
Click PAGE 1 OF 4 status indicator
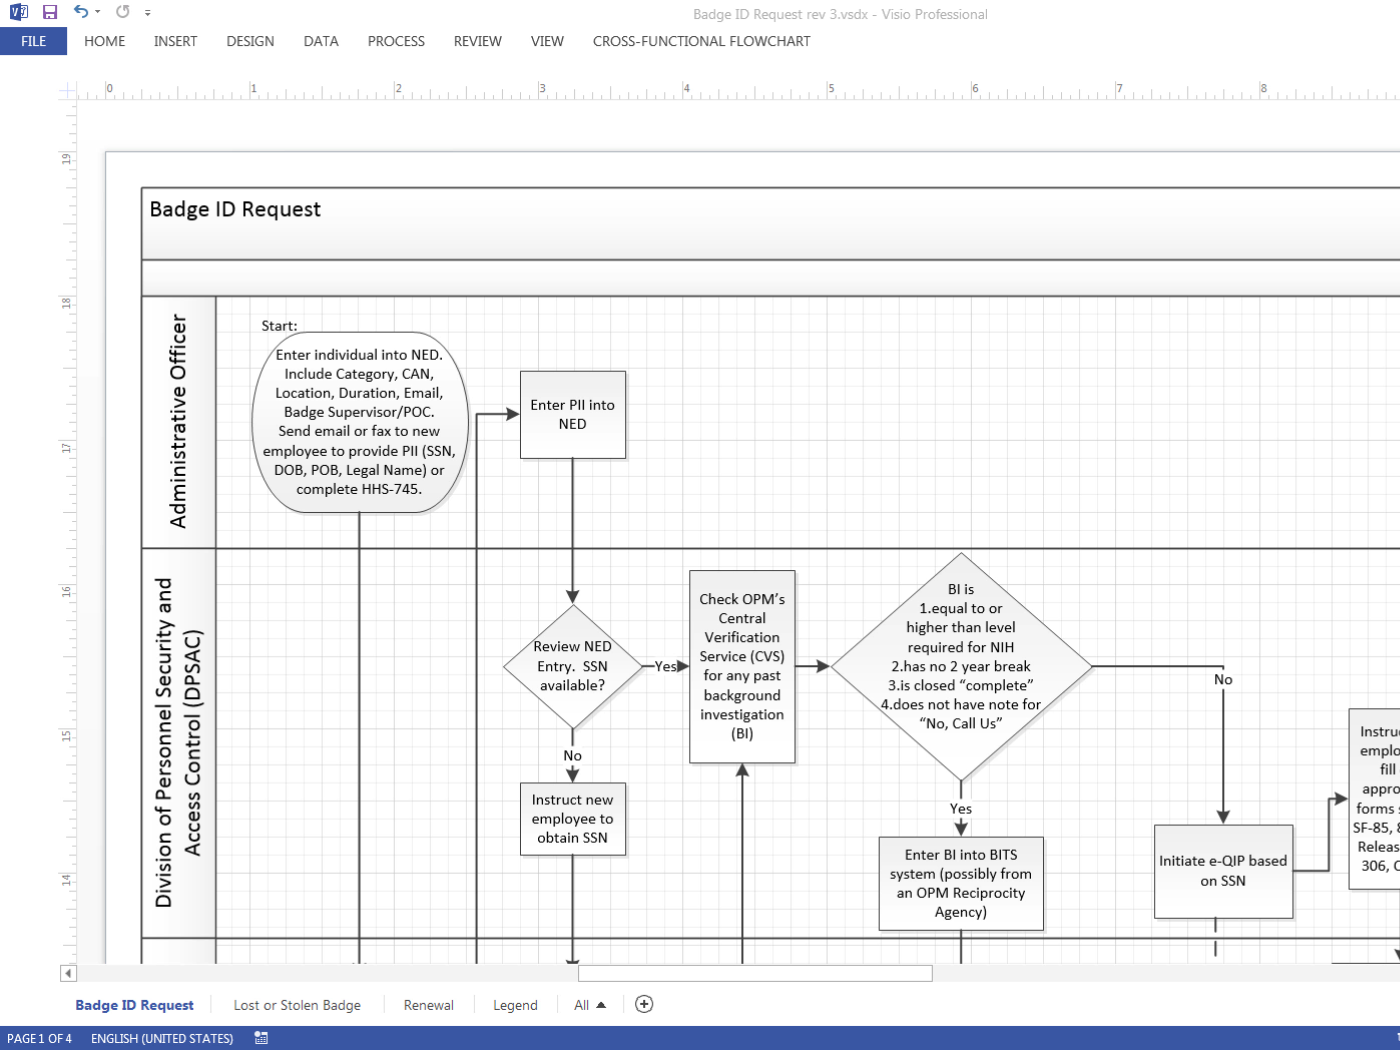40,1038
